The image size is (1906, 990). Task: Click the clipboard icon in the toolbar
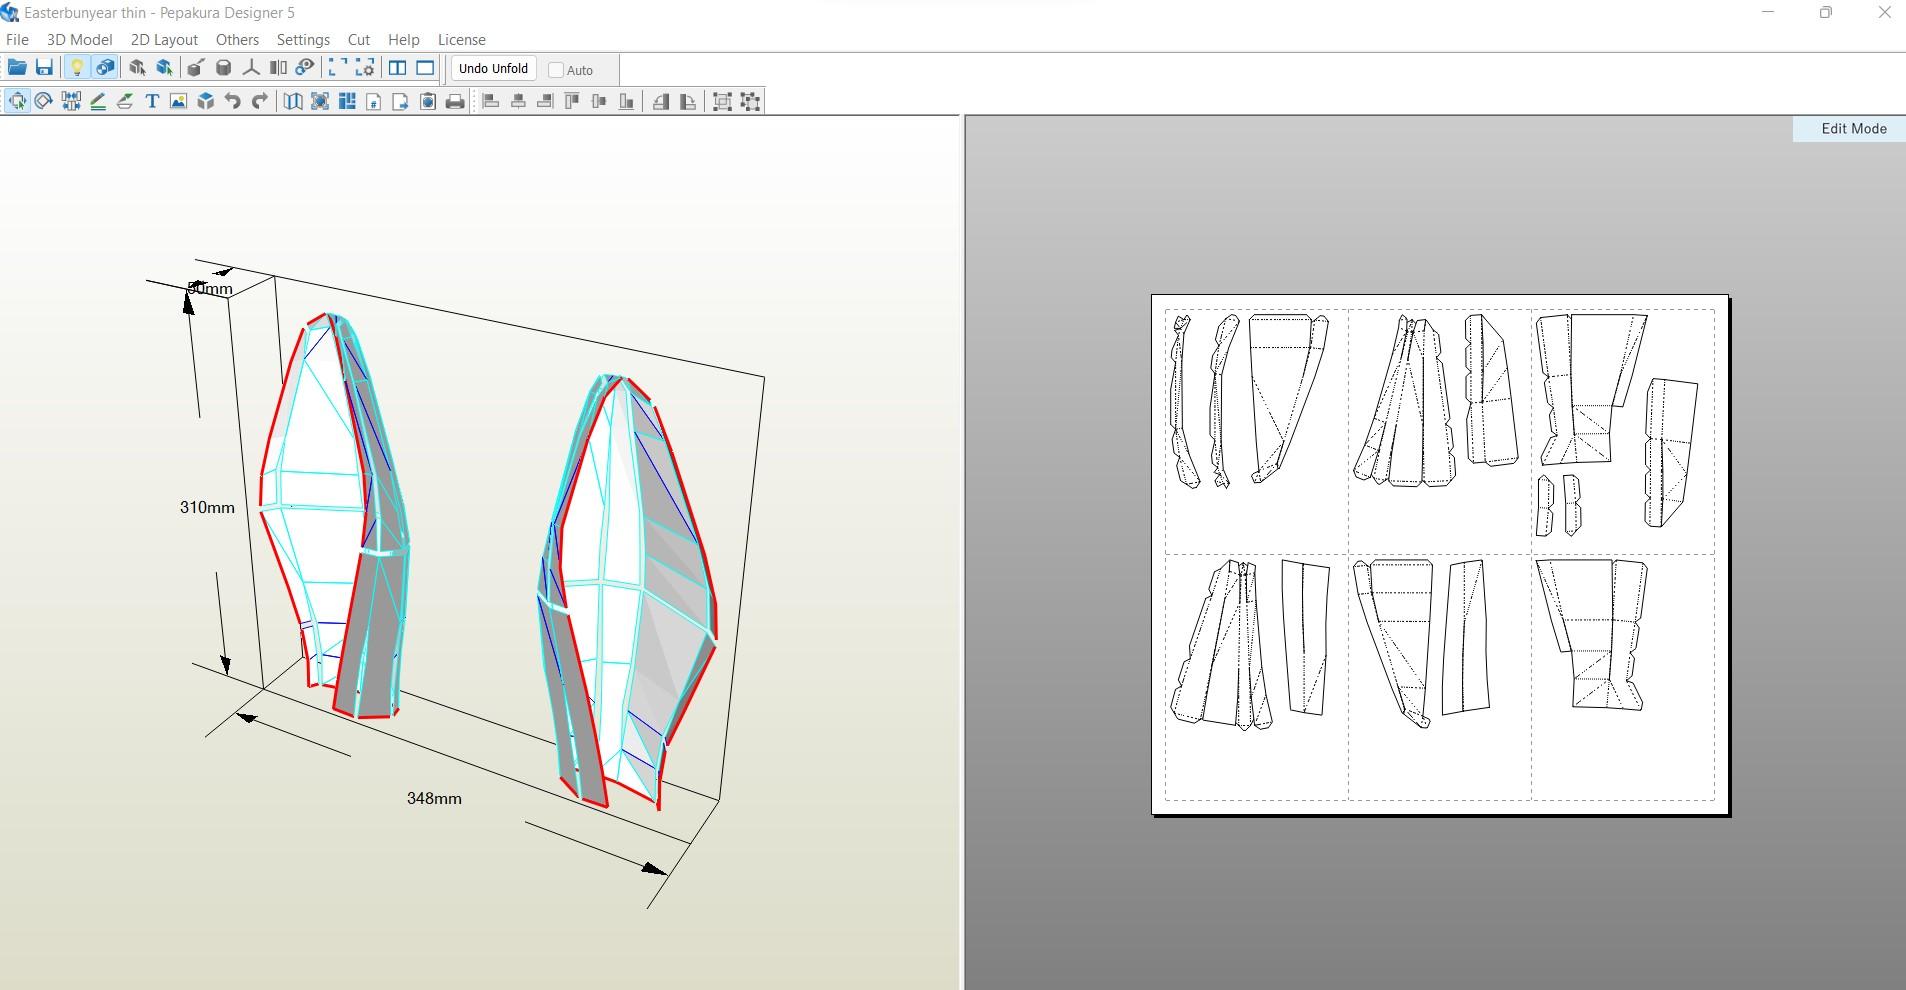(428, 101)
